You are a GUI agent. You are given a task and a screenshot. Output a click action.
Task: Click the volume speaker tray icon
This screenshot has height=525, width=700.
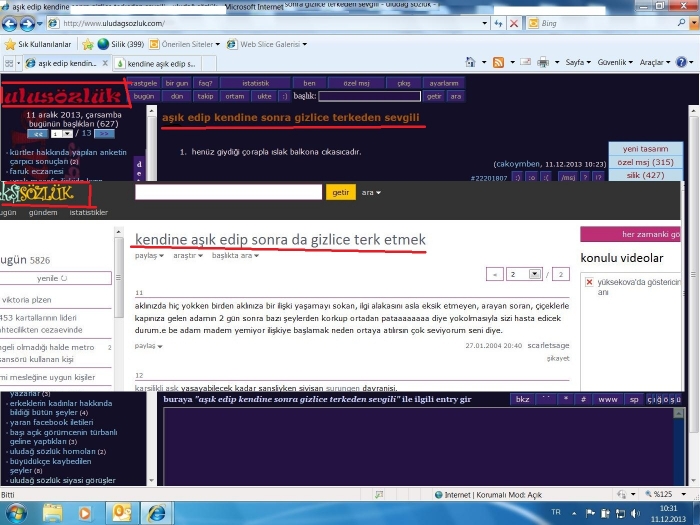click(635, 513)
